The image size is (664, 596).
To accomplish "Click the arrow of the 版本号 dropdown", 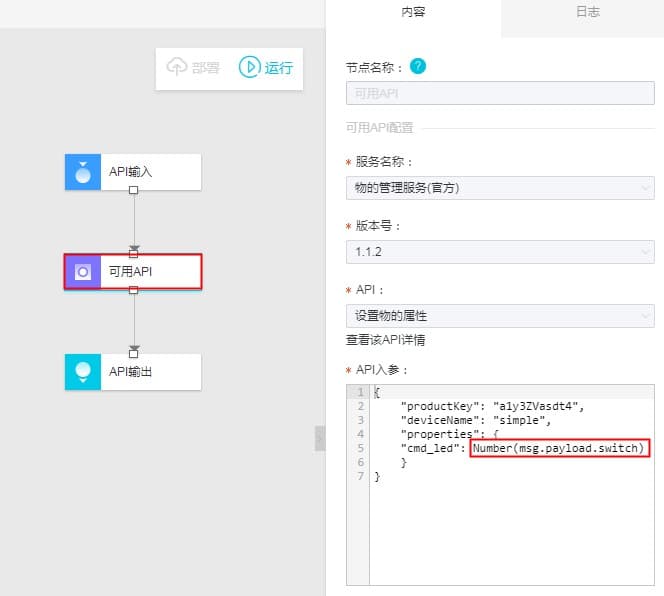I will click(645, 252).
